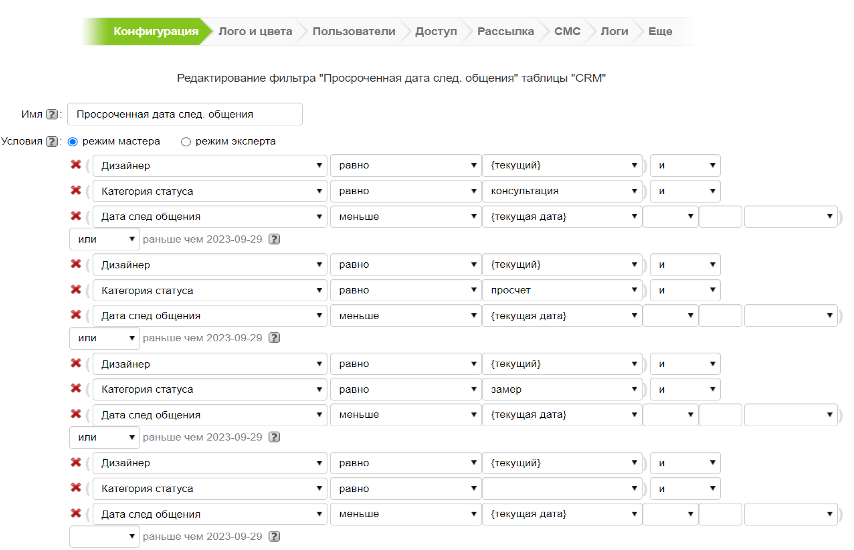
Task: Select the режим мастера radio button
Action: (73, 142)
